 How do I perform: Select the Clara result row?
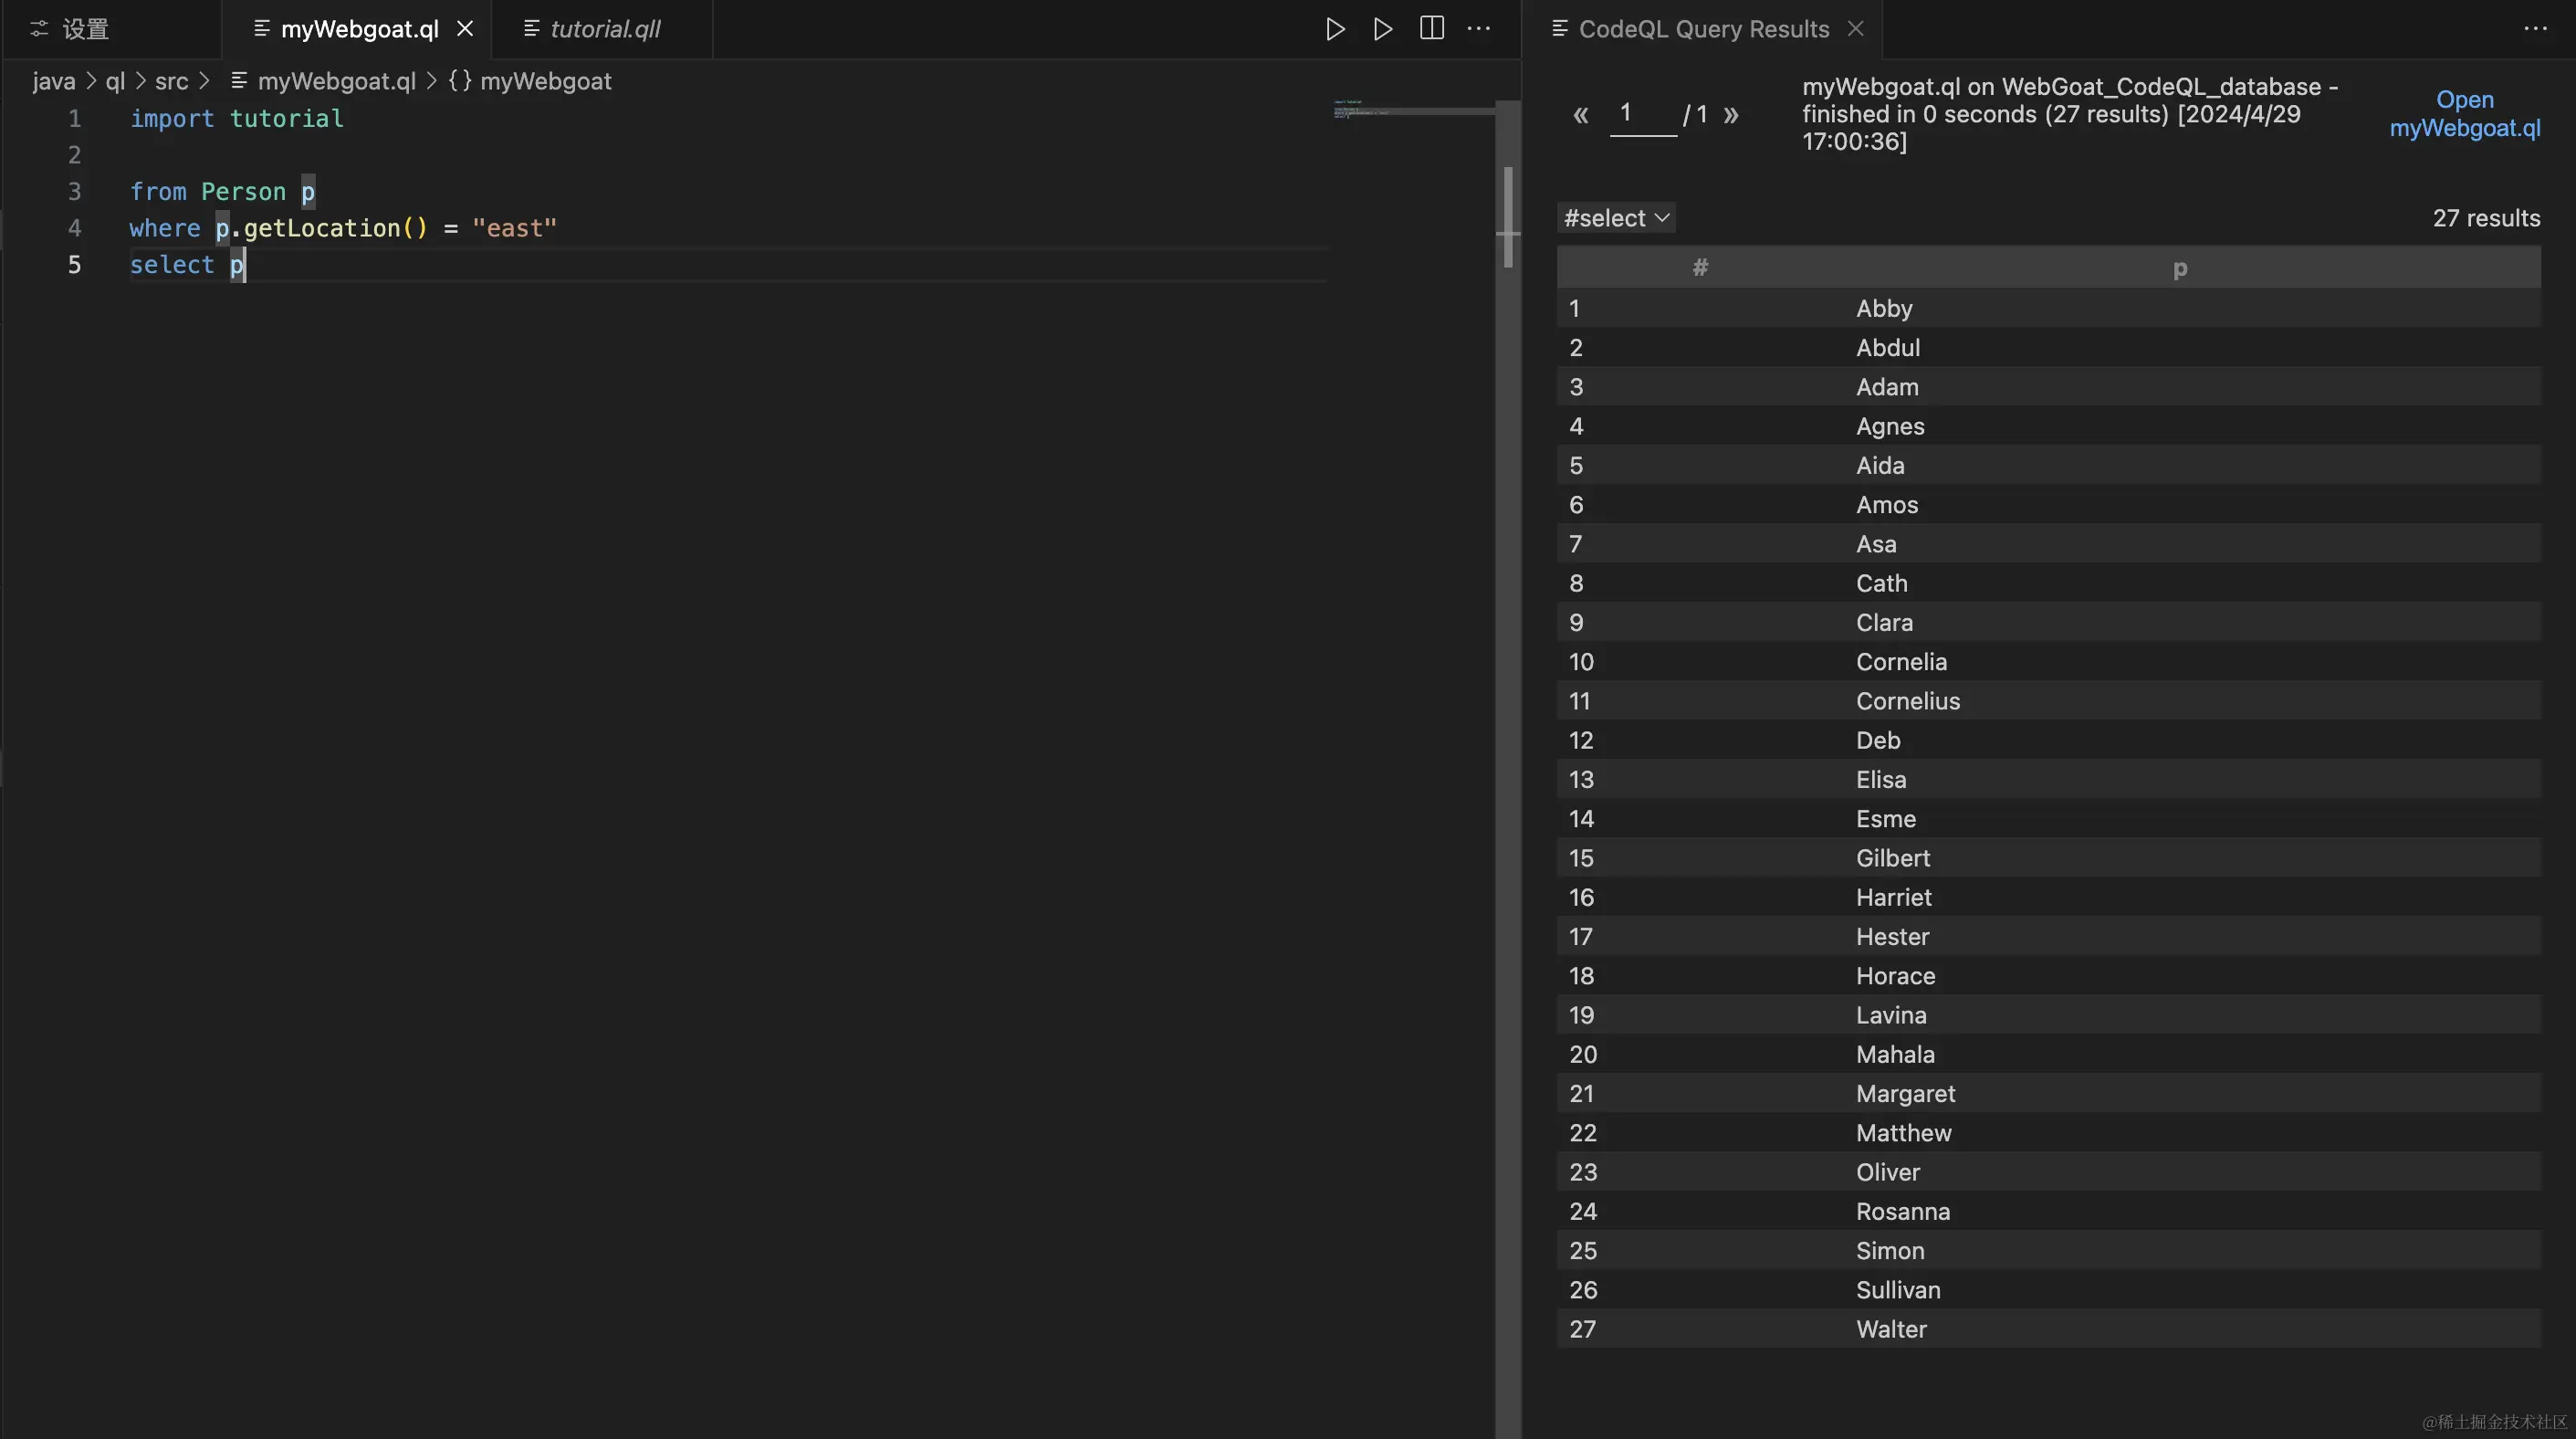click(2049, 622)
